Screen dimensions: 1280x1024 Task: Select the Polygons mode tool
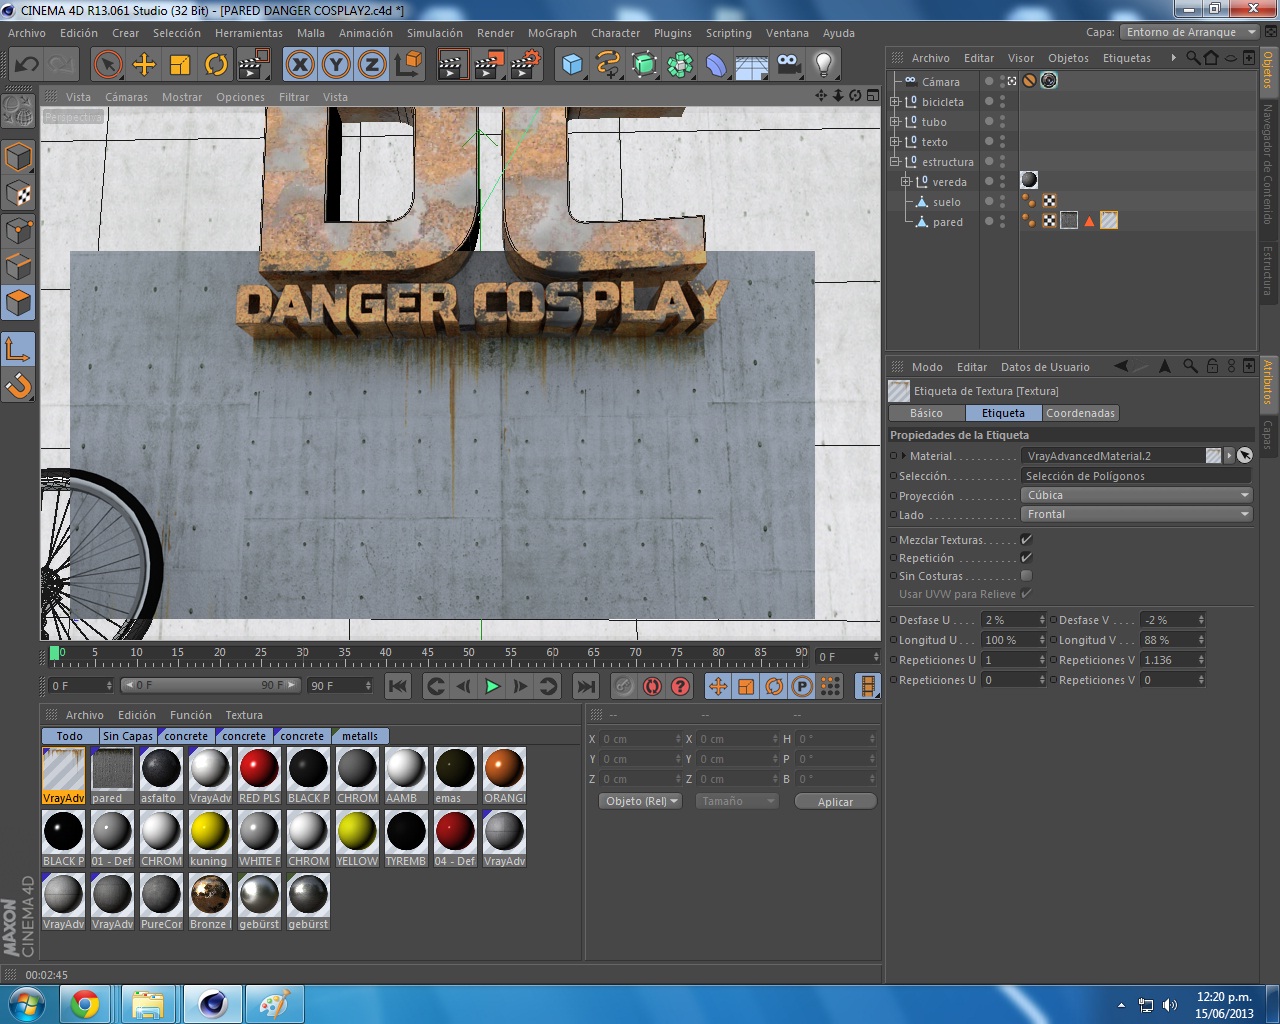click(19, 302)
